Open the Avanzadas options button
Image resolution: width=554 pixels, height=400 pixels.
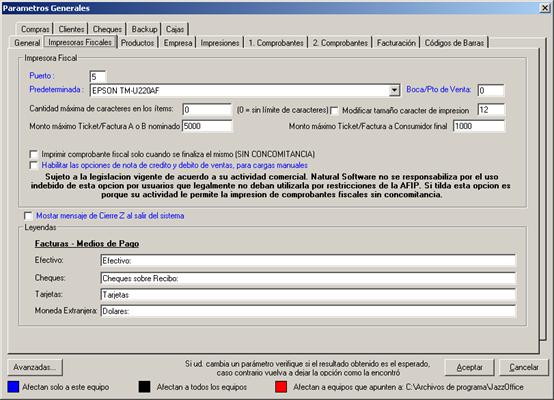click(x=35, y=367)
